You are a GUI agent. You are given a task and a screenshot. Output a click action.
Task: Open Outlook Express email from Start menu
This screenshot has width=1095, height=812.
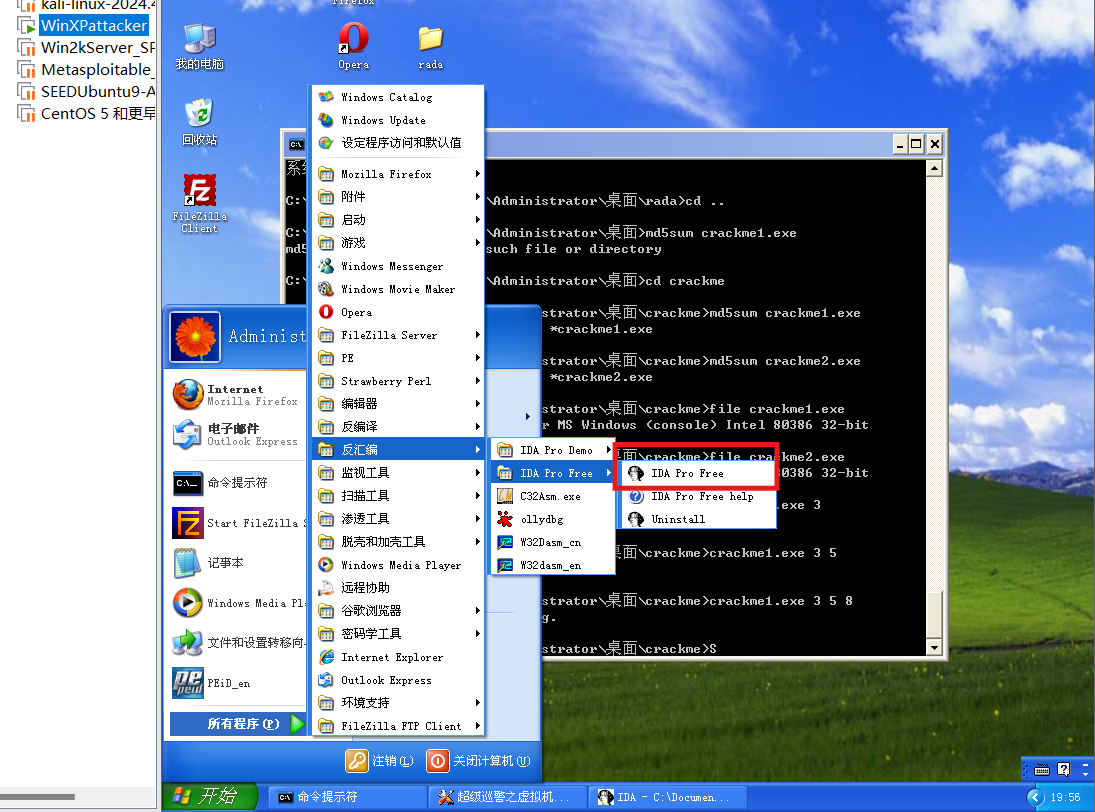tap(237, 434)
